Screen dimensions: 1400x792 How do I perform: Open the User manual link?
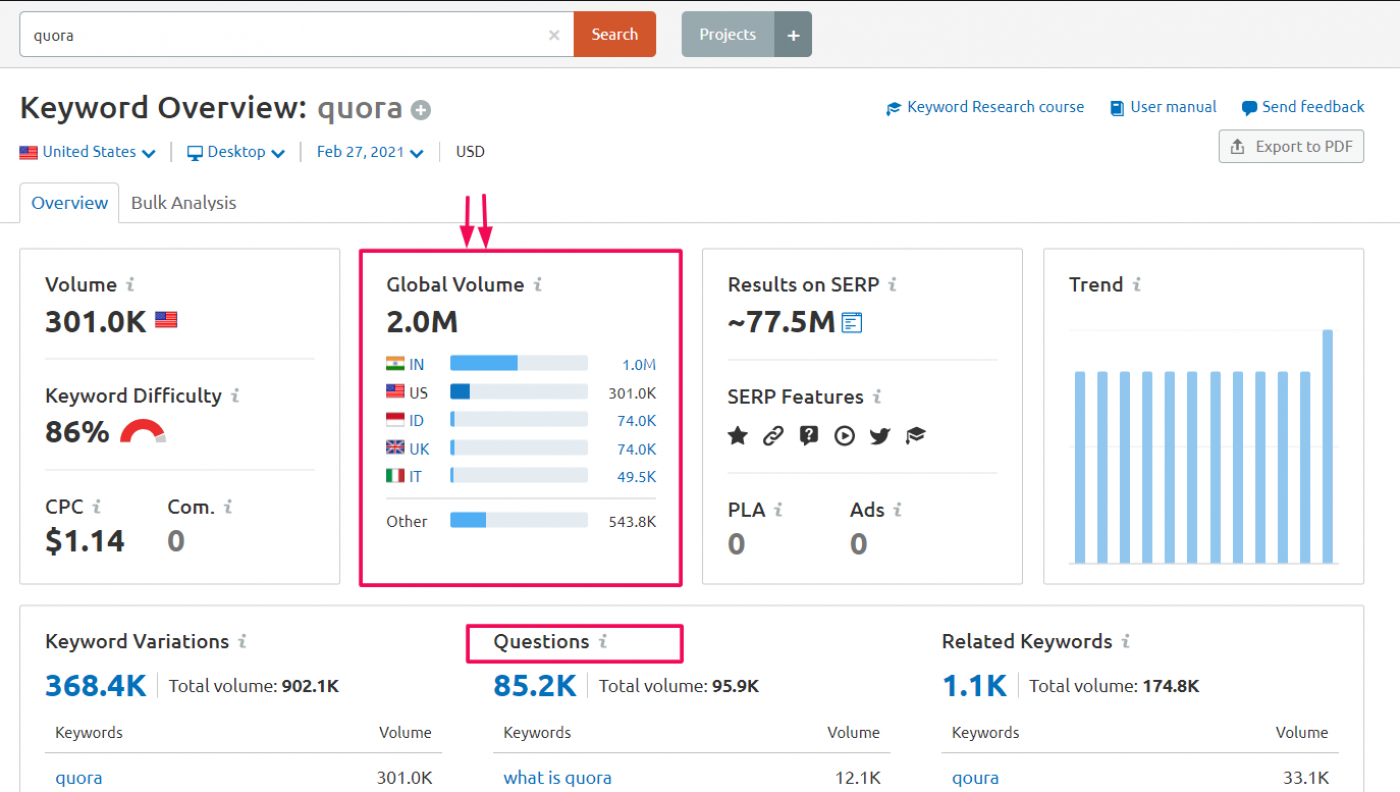1163,107
